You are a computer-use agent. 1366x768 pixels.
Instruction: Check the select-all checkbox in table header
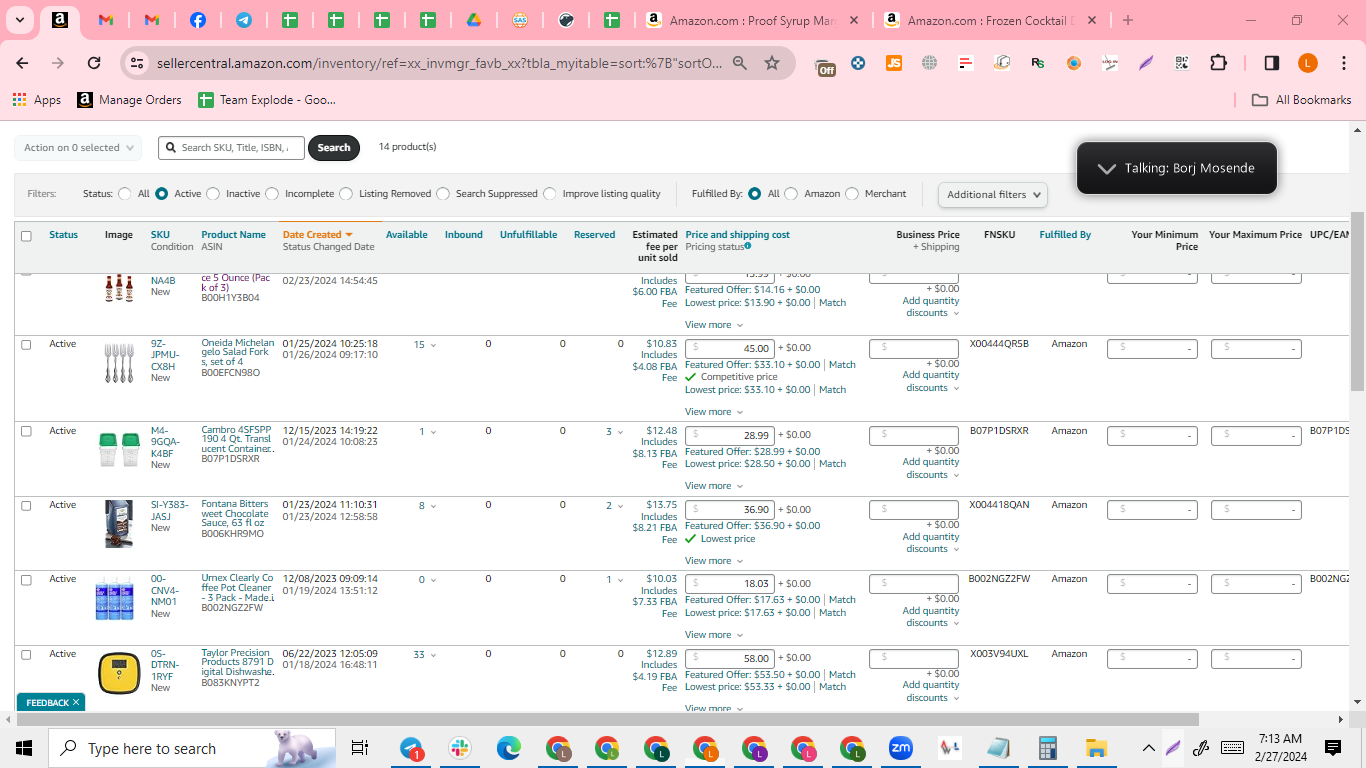point(27,236)
